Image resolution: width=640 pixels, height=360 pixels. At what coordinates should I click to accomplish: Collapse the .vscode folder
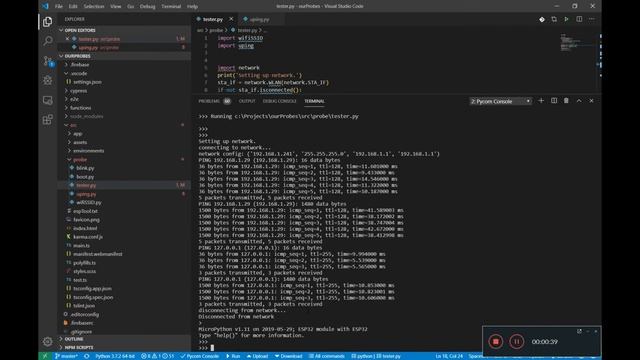78,73
